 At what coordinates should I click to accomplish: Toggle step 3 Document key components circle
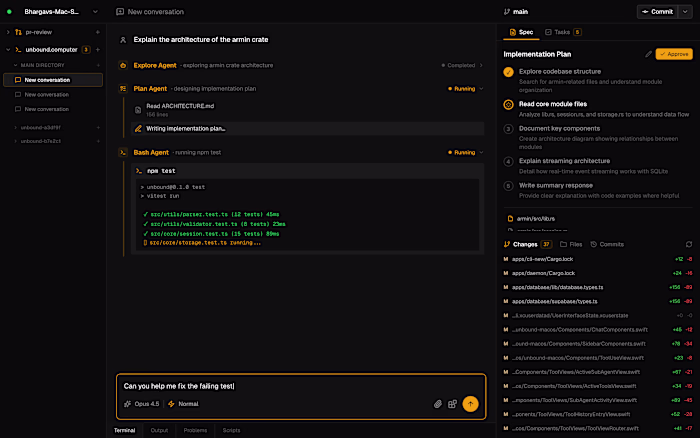[509, 128]
